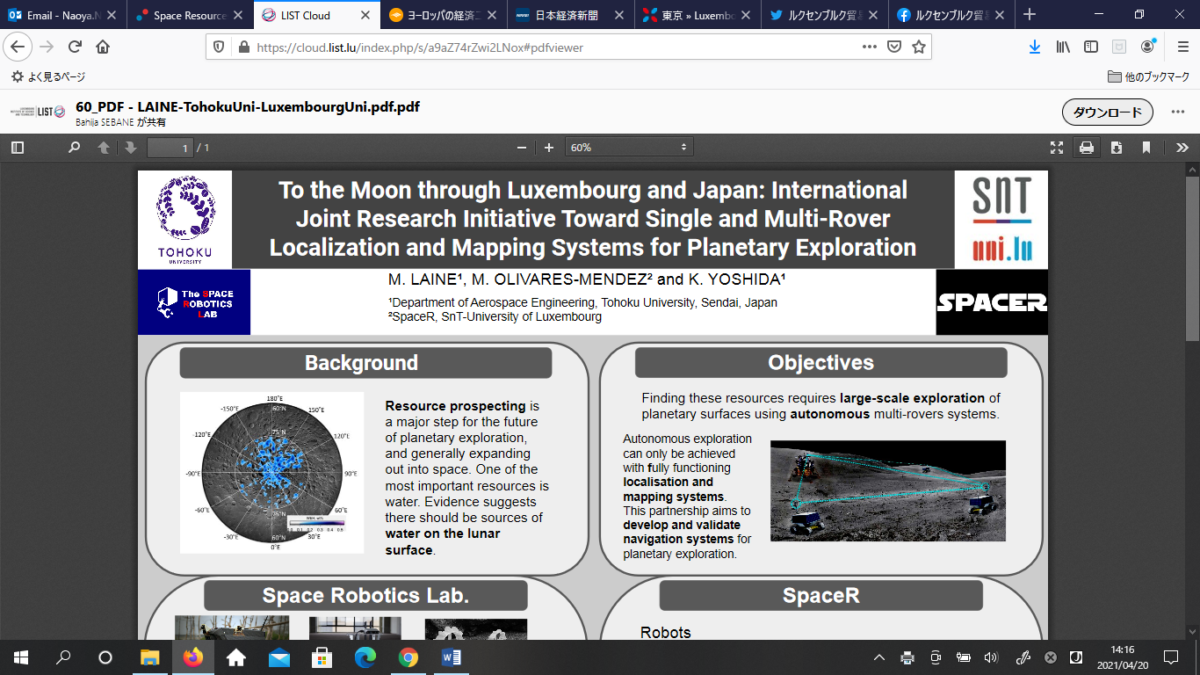The width and height of the screenshot is (1200, 675).
Task: Open the 60% zoom level dropdown
Action: tap(629, 147)
